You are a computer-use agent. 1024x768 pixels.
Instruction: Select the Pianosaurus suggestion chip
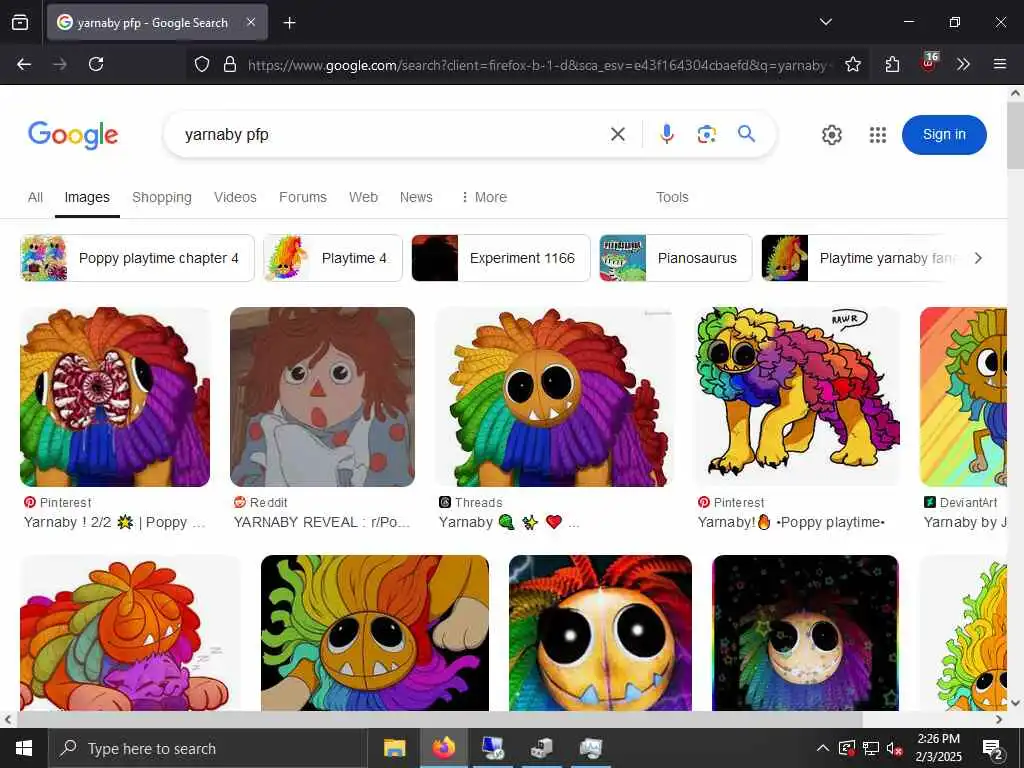pos(676,258)
